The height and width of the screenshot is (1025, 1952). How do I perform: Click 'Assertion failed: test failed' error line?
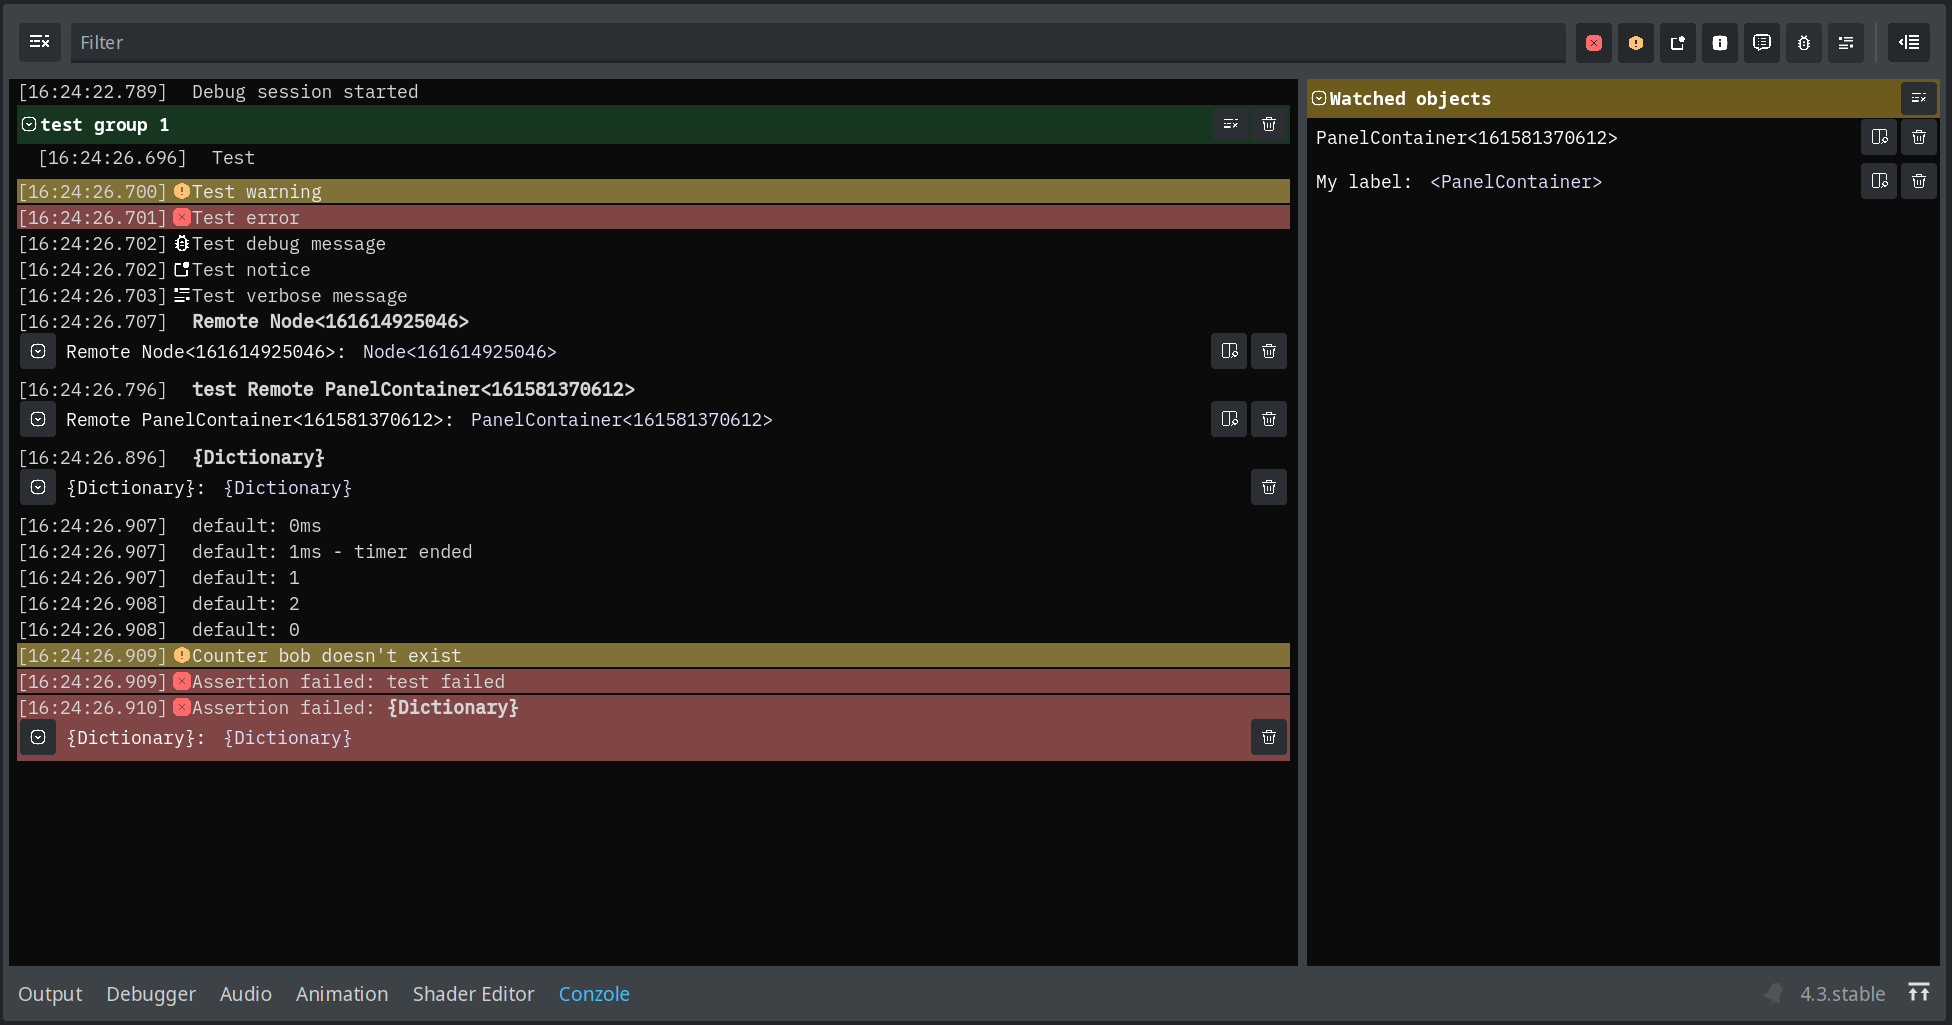pos(653,681)
